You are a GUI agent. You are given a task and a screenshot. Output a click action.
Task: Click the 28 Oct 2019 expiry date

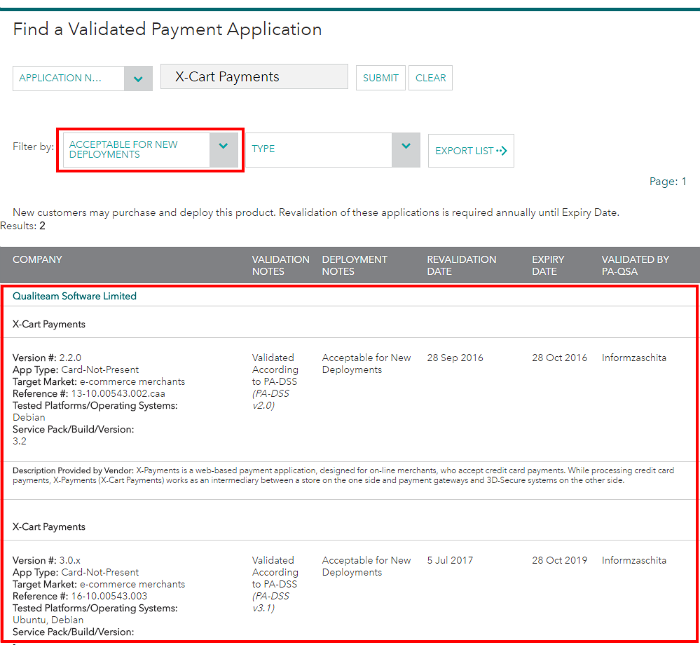point(559,560)
